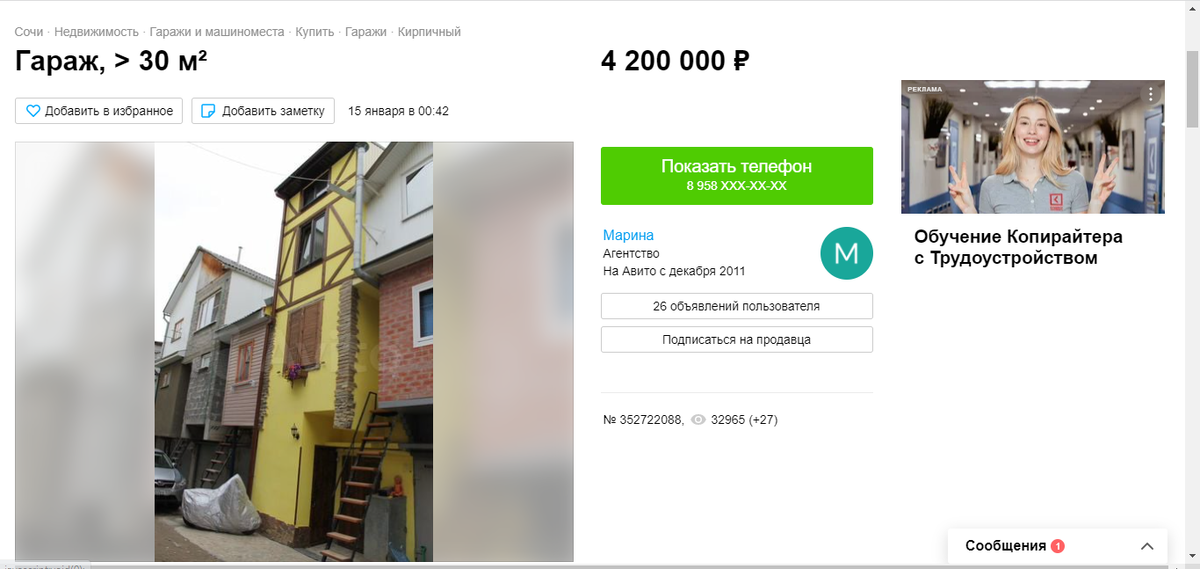Open 26 объявлений пользователя
This screenshot has height=569, width=1200.
[737, 306]
